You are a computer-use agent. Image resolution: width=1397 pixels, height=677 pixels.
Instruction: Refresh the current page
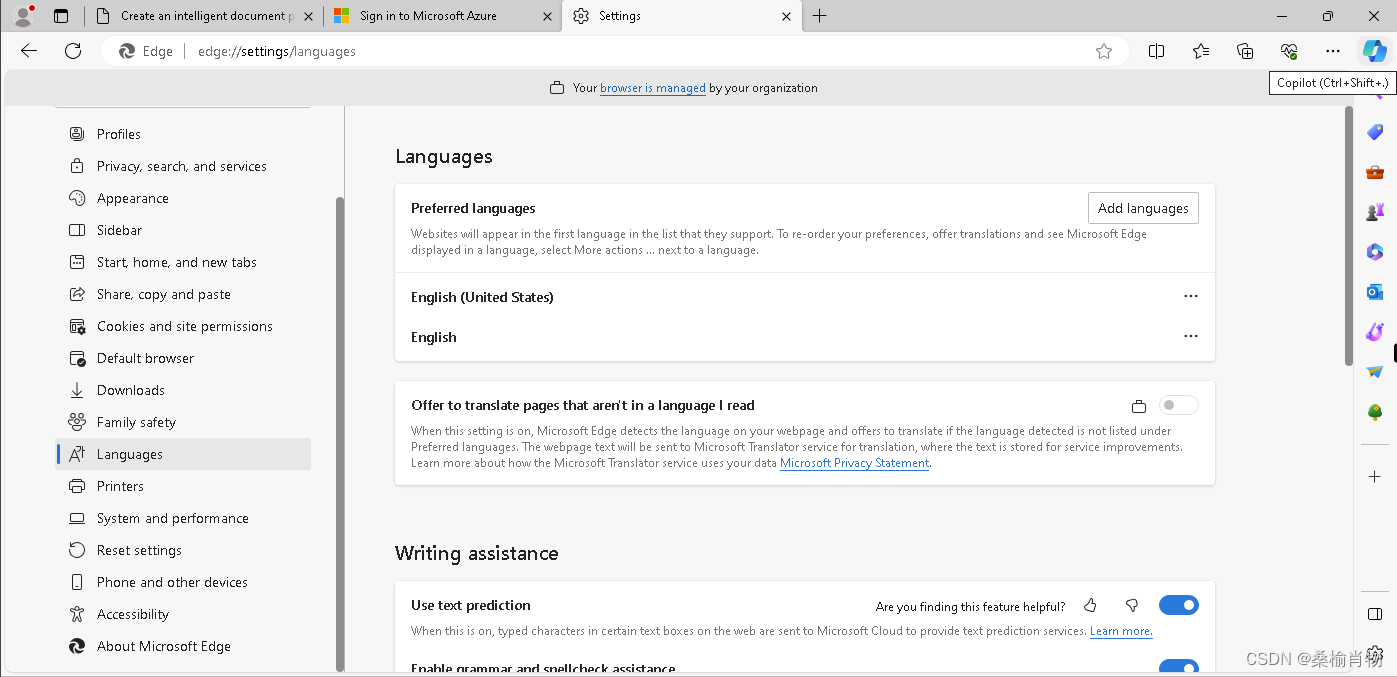click(x=73, y=51)
